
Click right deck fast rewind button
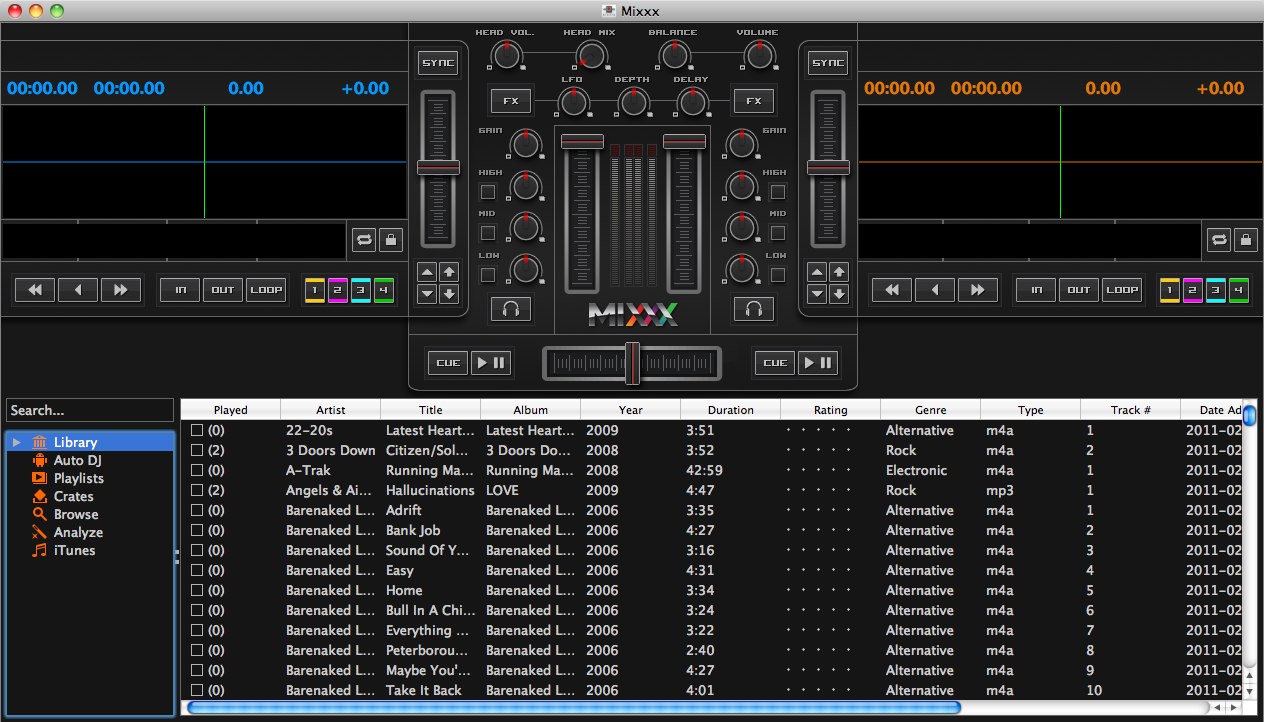[892, 290]
